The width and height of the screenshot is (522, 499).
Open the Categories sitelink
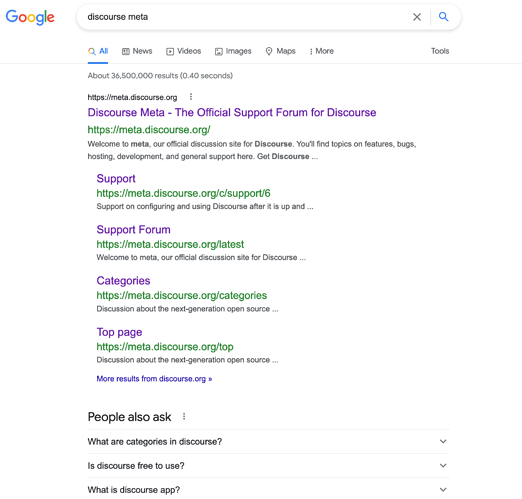click(x=123, y=281)
